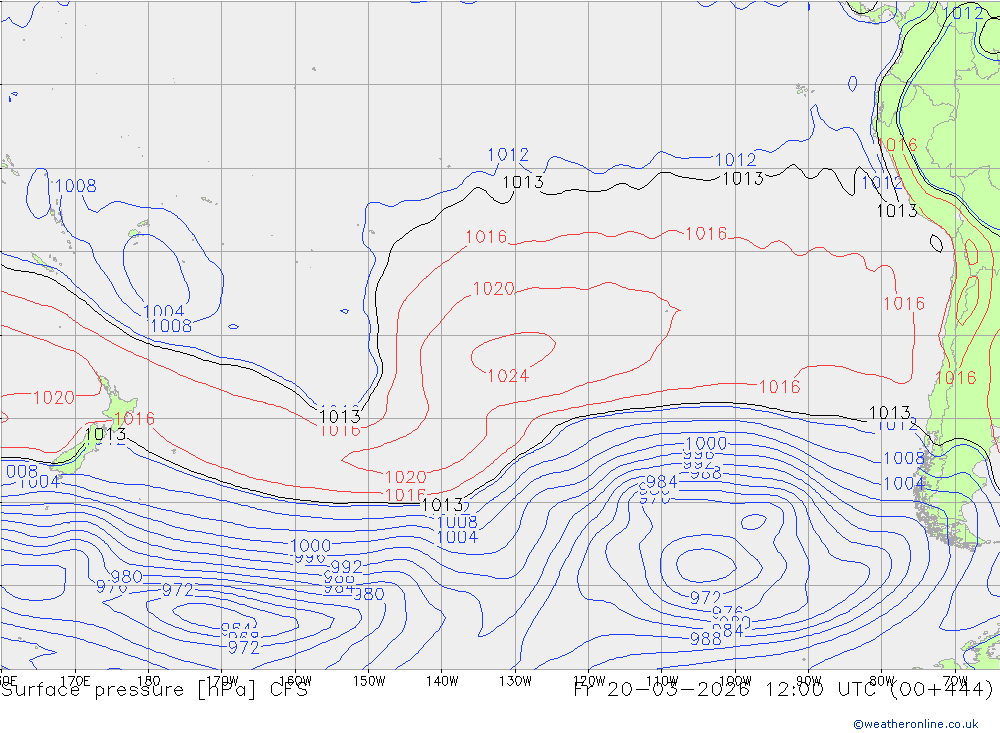1000x733 pixels.
Task: Click the 'Fr 20-03-2026 12:00 UTC' timestamp
Action: [725, 690]
